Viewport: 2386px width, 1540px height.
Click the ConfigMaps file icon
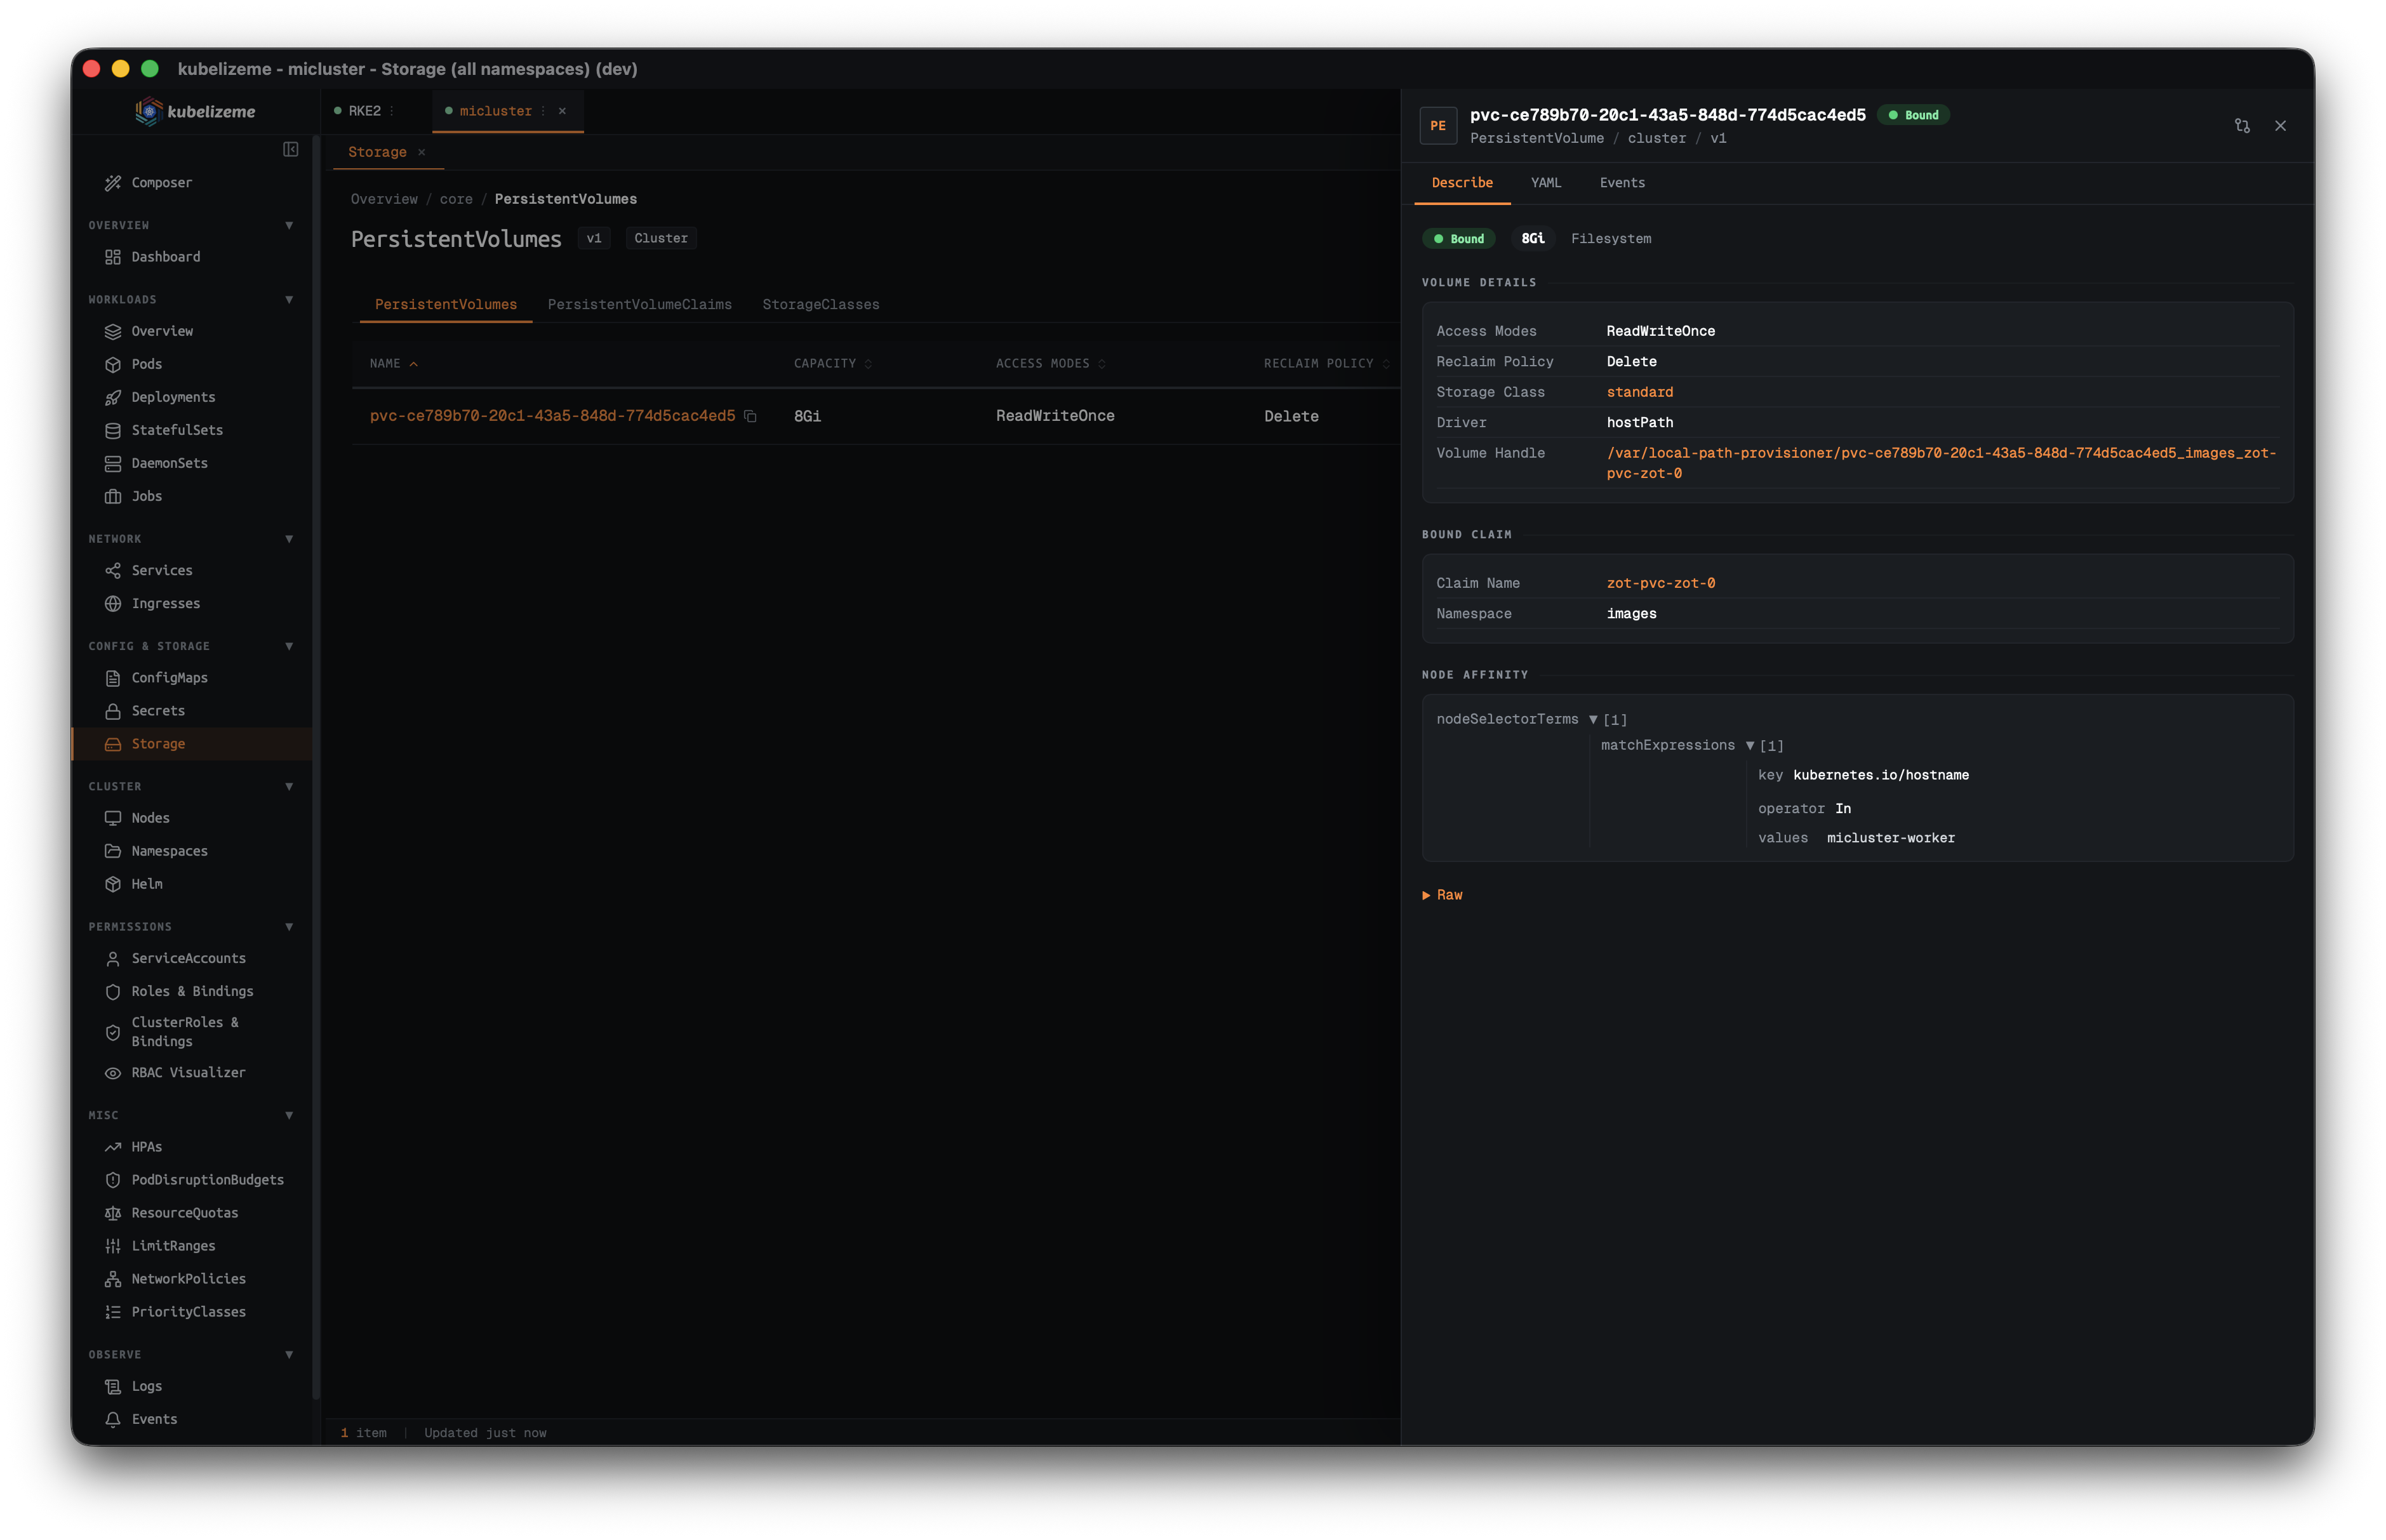coord(113,678)
